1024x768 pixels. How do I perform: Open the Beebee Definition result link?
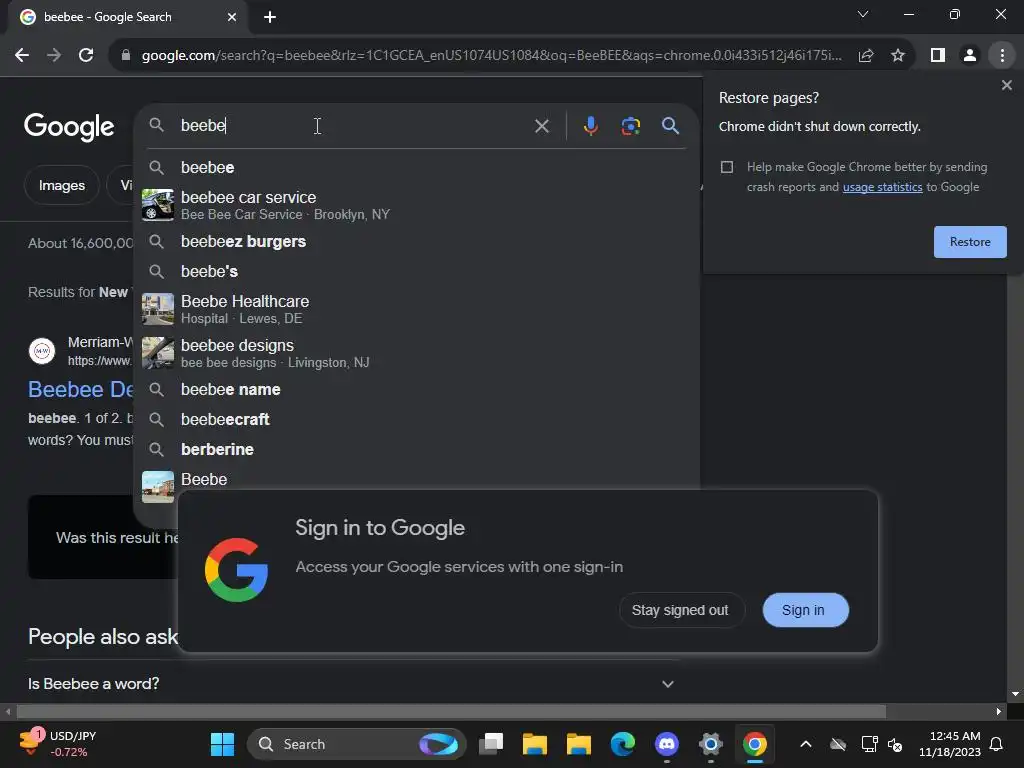(x=80, y=389)
